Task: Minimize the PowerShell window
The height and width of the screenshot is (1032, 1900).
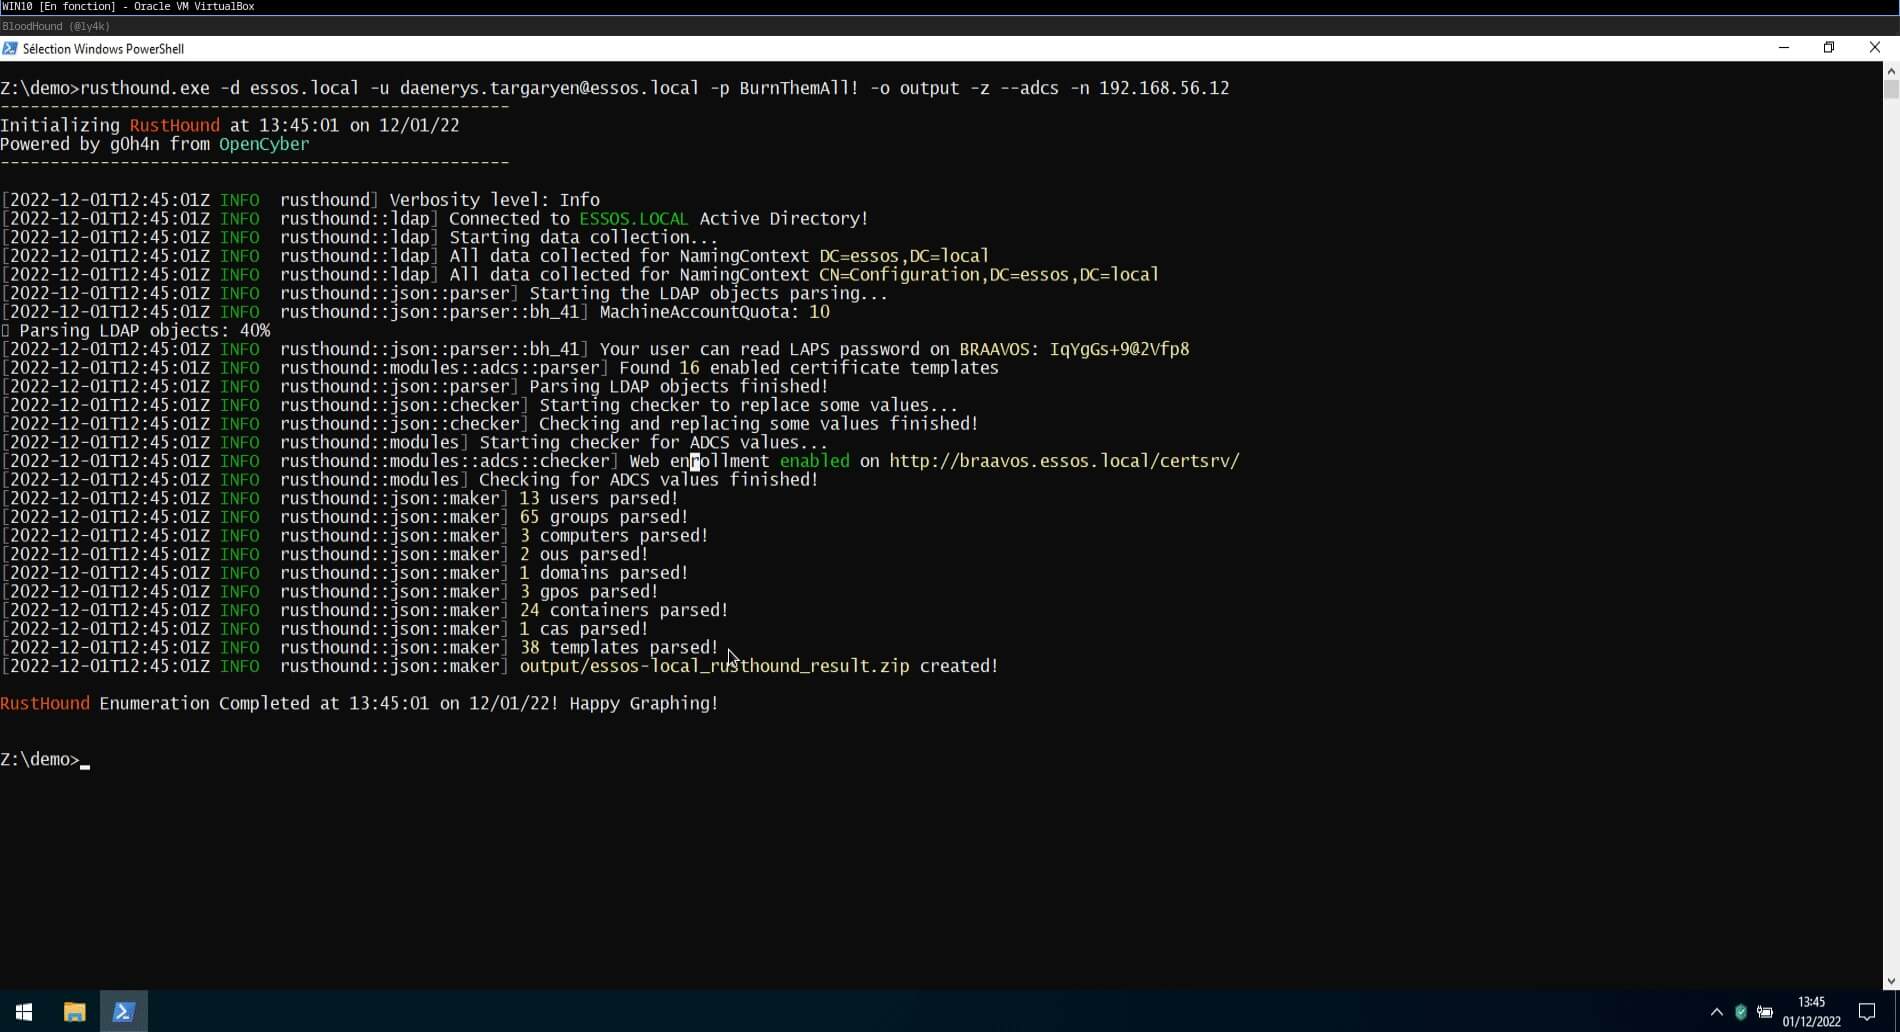Action: coord(1784,48)
